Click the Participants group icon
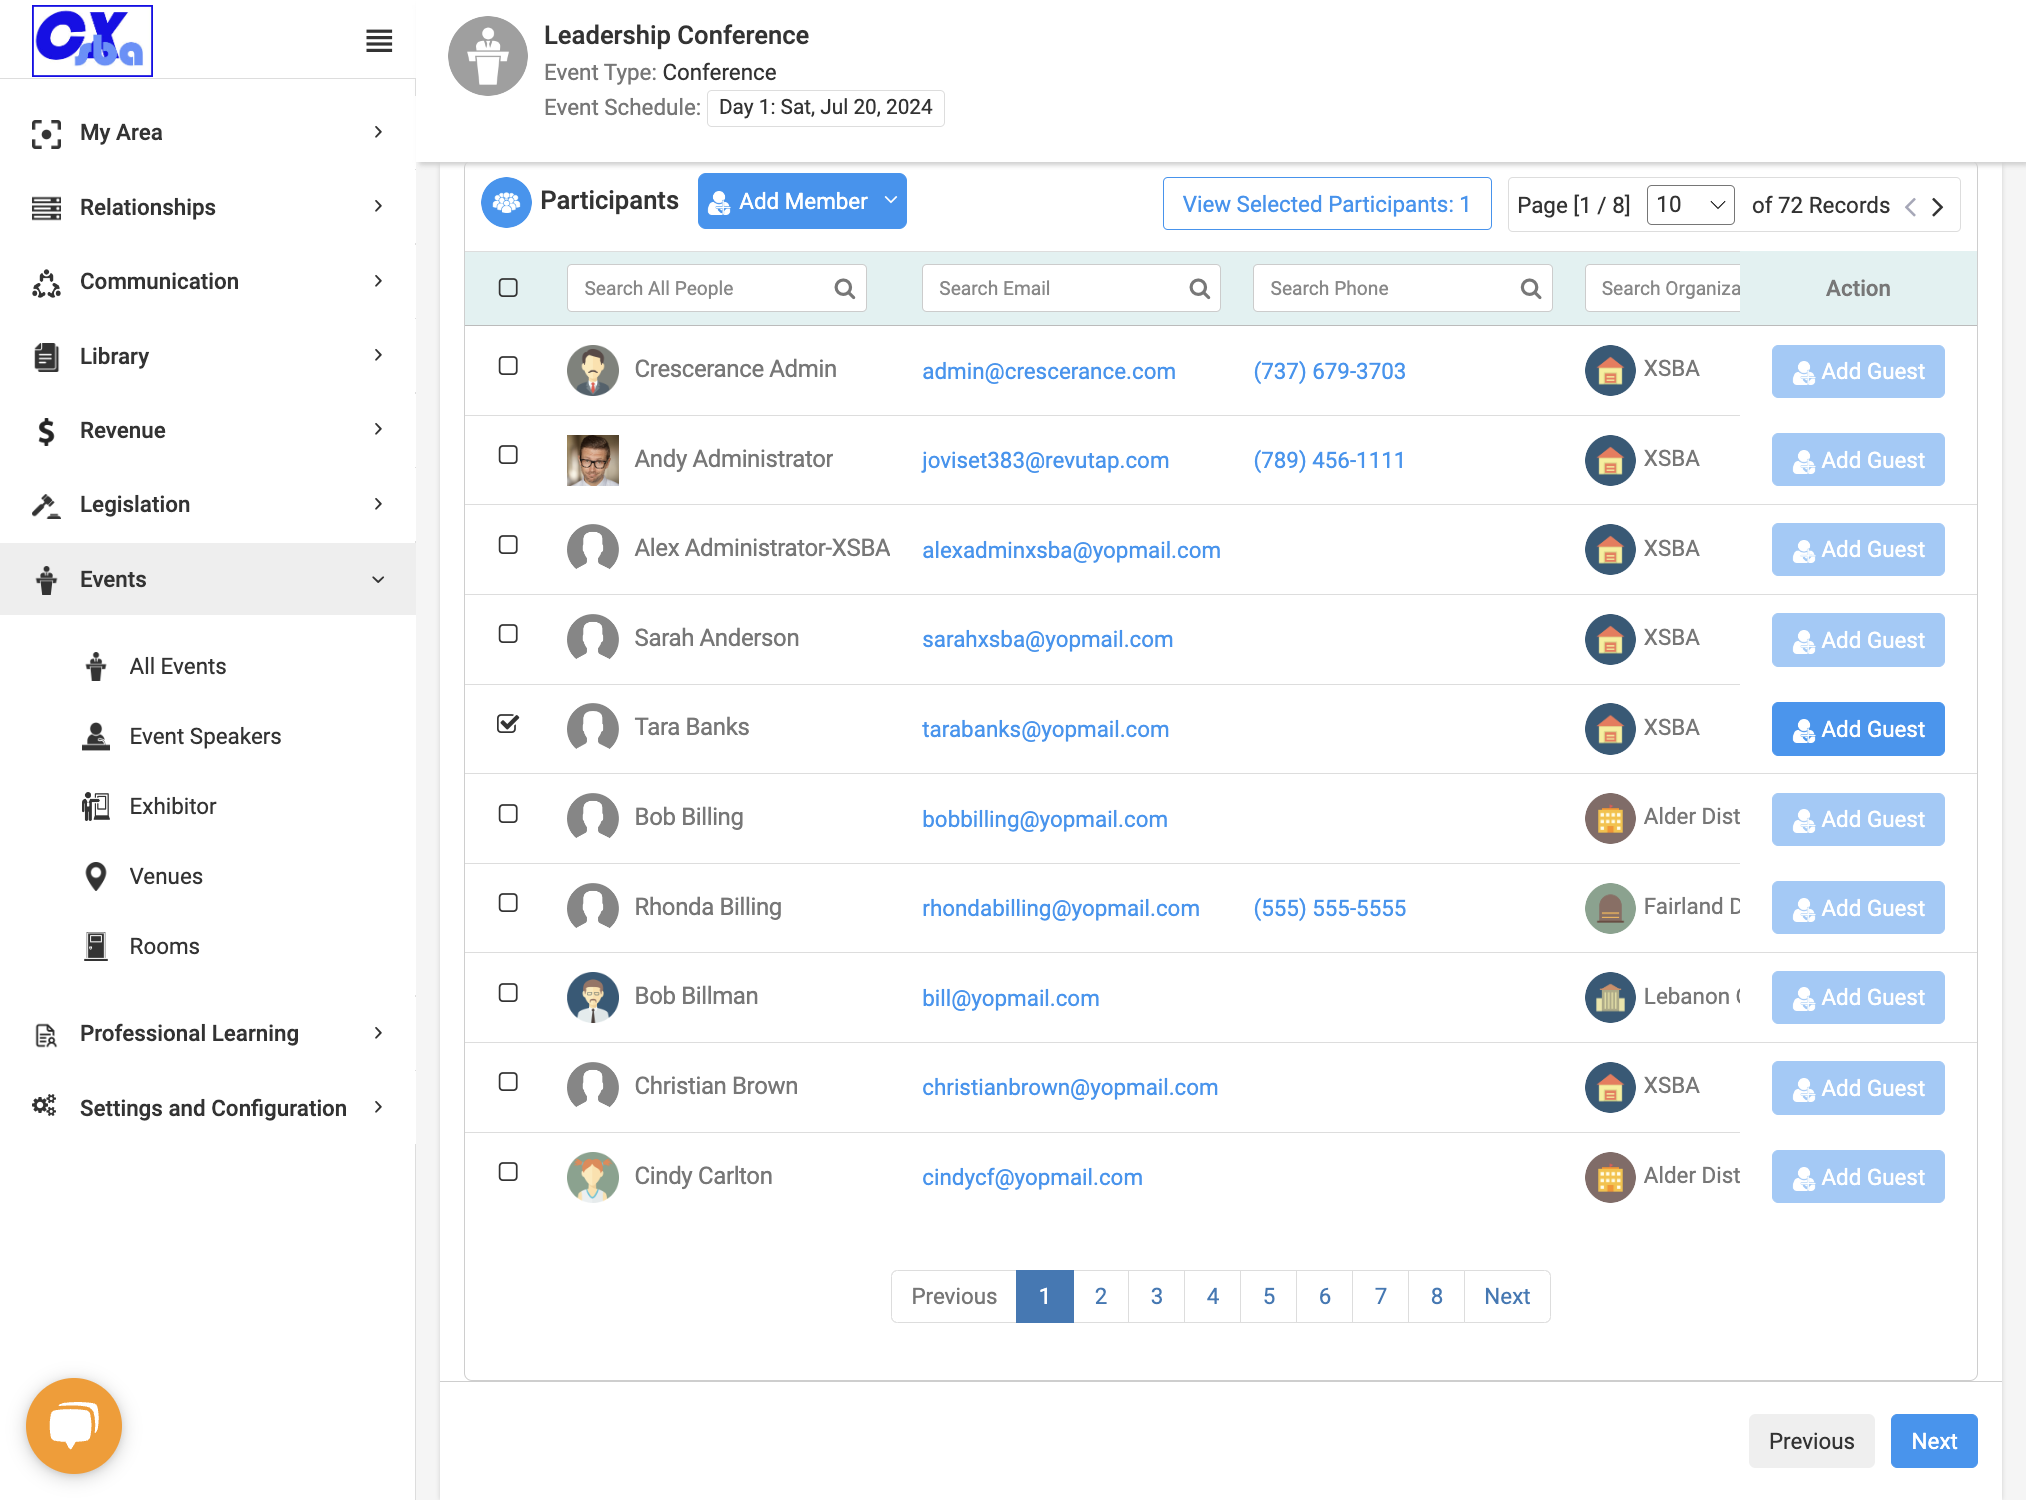2026x1500 pixels. [x=506, y=202]
